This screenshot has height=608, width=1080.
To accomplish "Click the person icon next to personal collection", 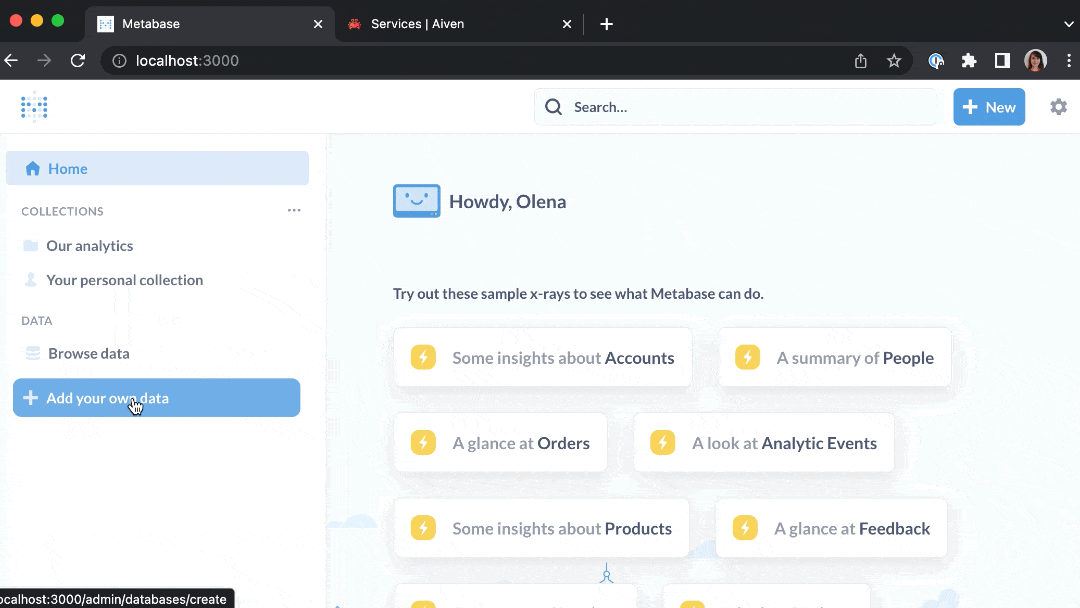I will (x=30, y=280).
